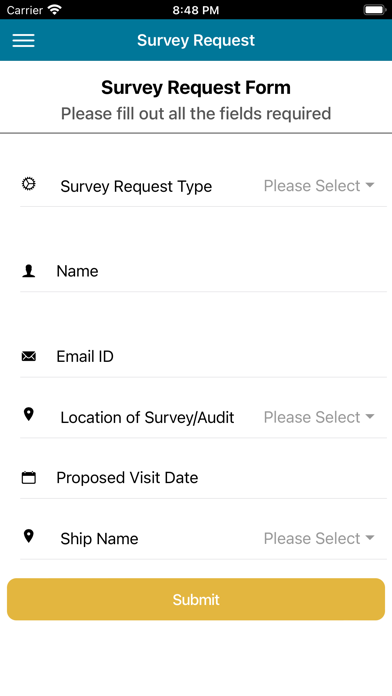The image size is (392, 696).
Task: Tap the envelope icon next to Email ID
Action: (29, 356)
